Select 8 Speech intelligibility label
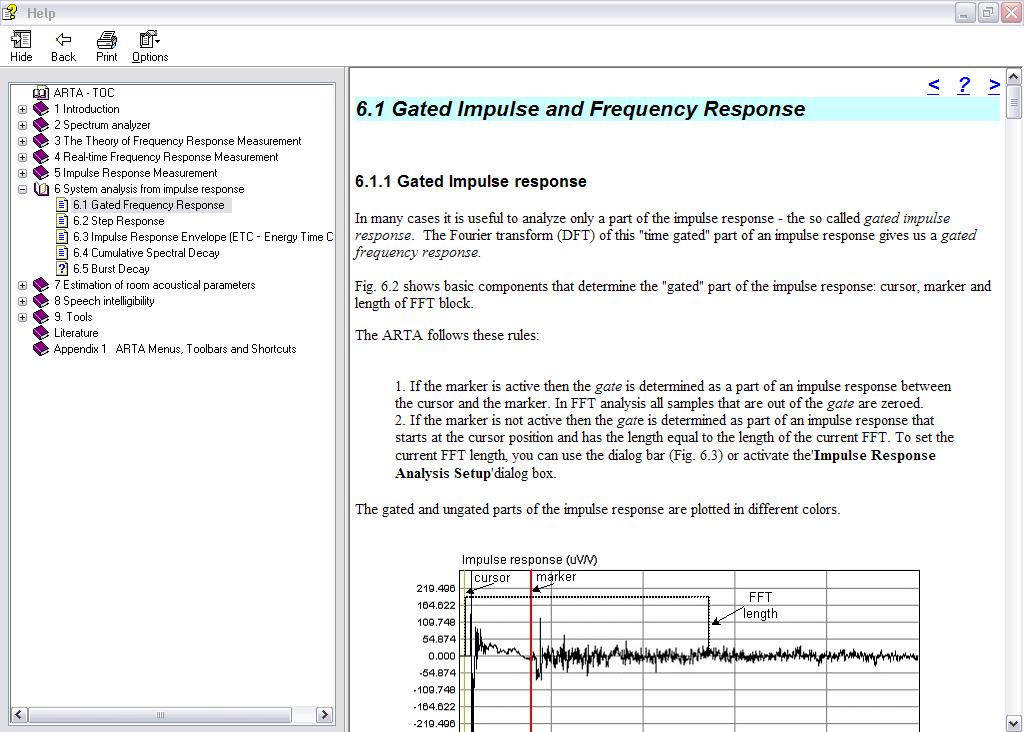 click(104, 301)
